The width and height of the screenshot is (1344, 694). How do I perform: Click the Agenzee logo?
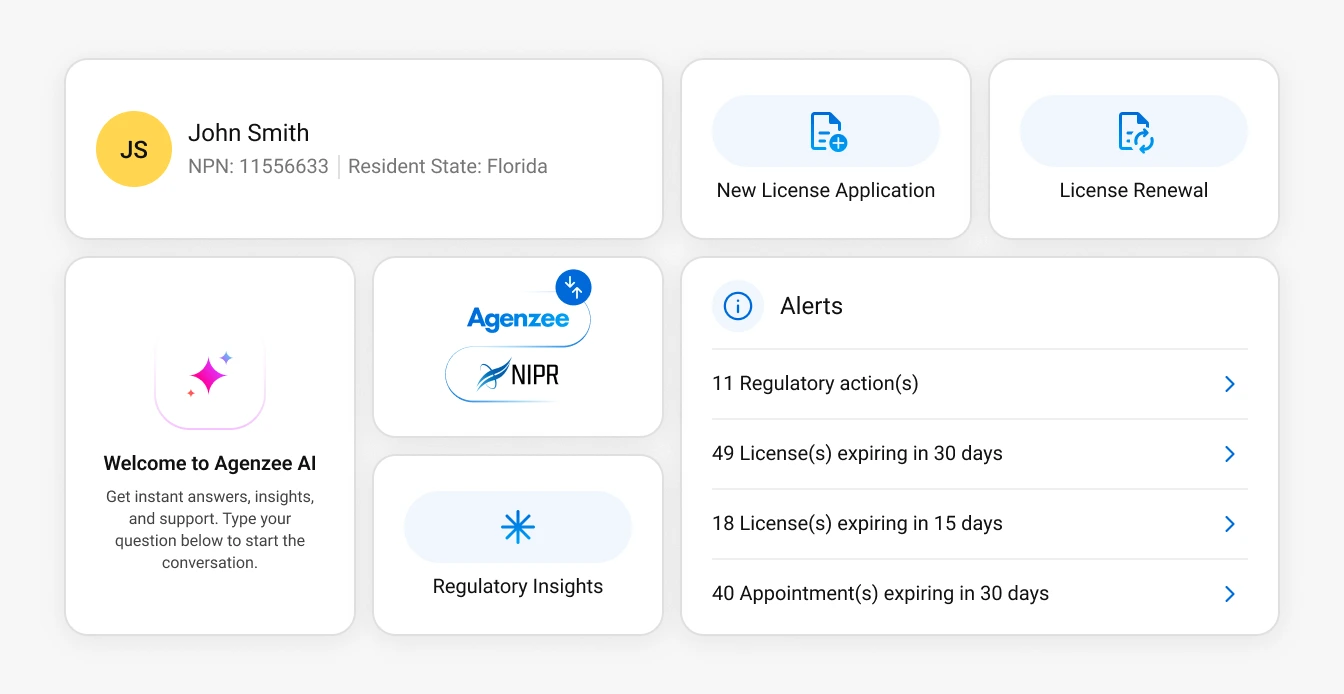click(518, 319)
